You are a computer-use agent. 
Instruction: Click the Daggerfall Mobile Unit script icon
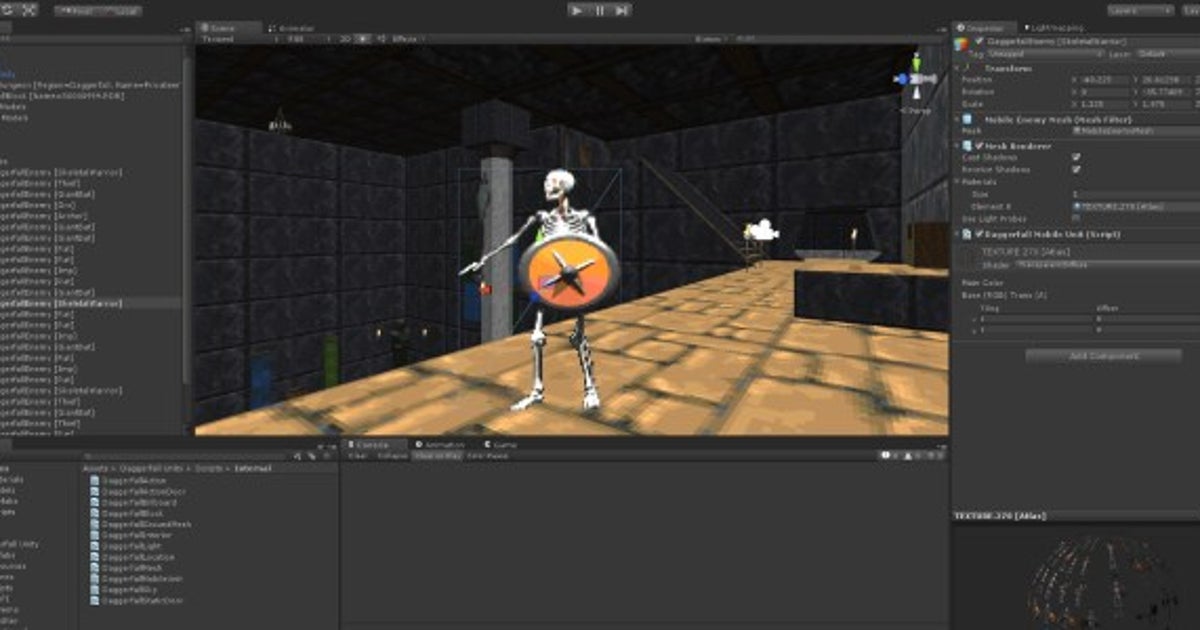[967, 233]
